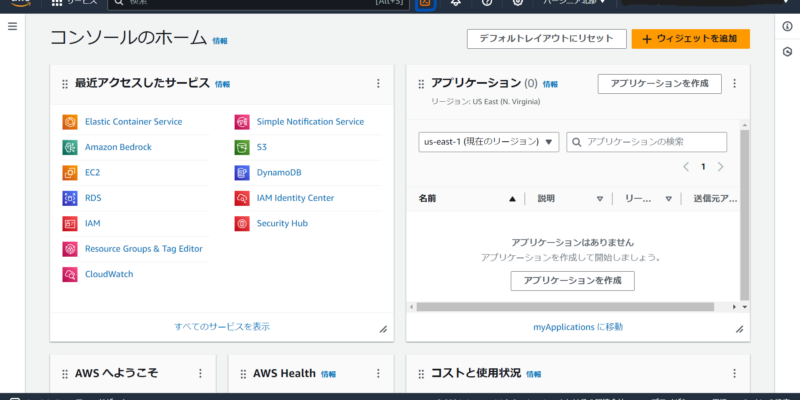Viewport: 800px width, 400px height.
Task: Click the IAM service icon
Action: tap(70, 223)
